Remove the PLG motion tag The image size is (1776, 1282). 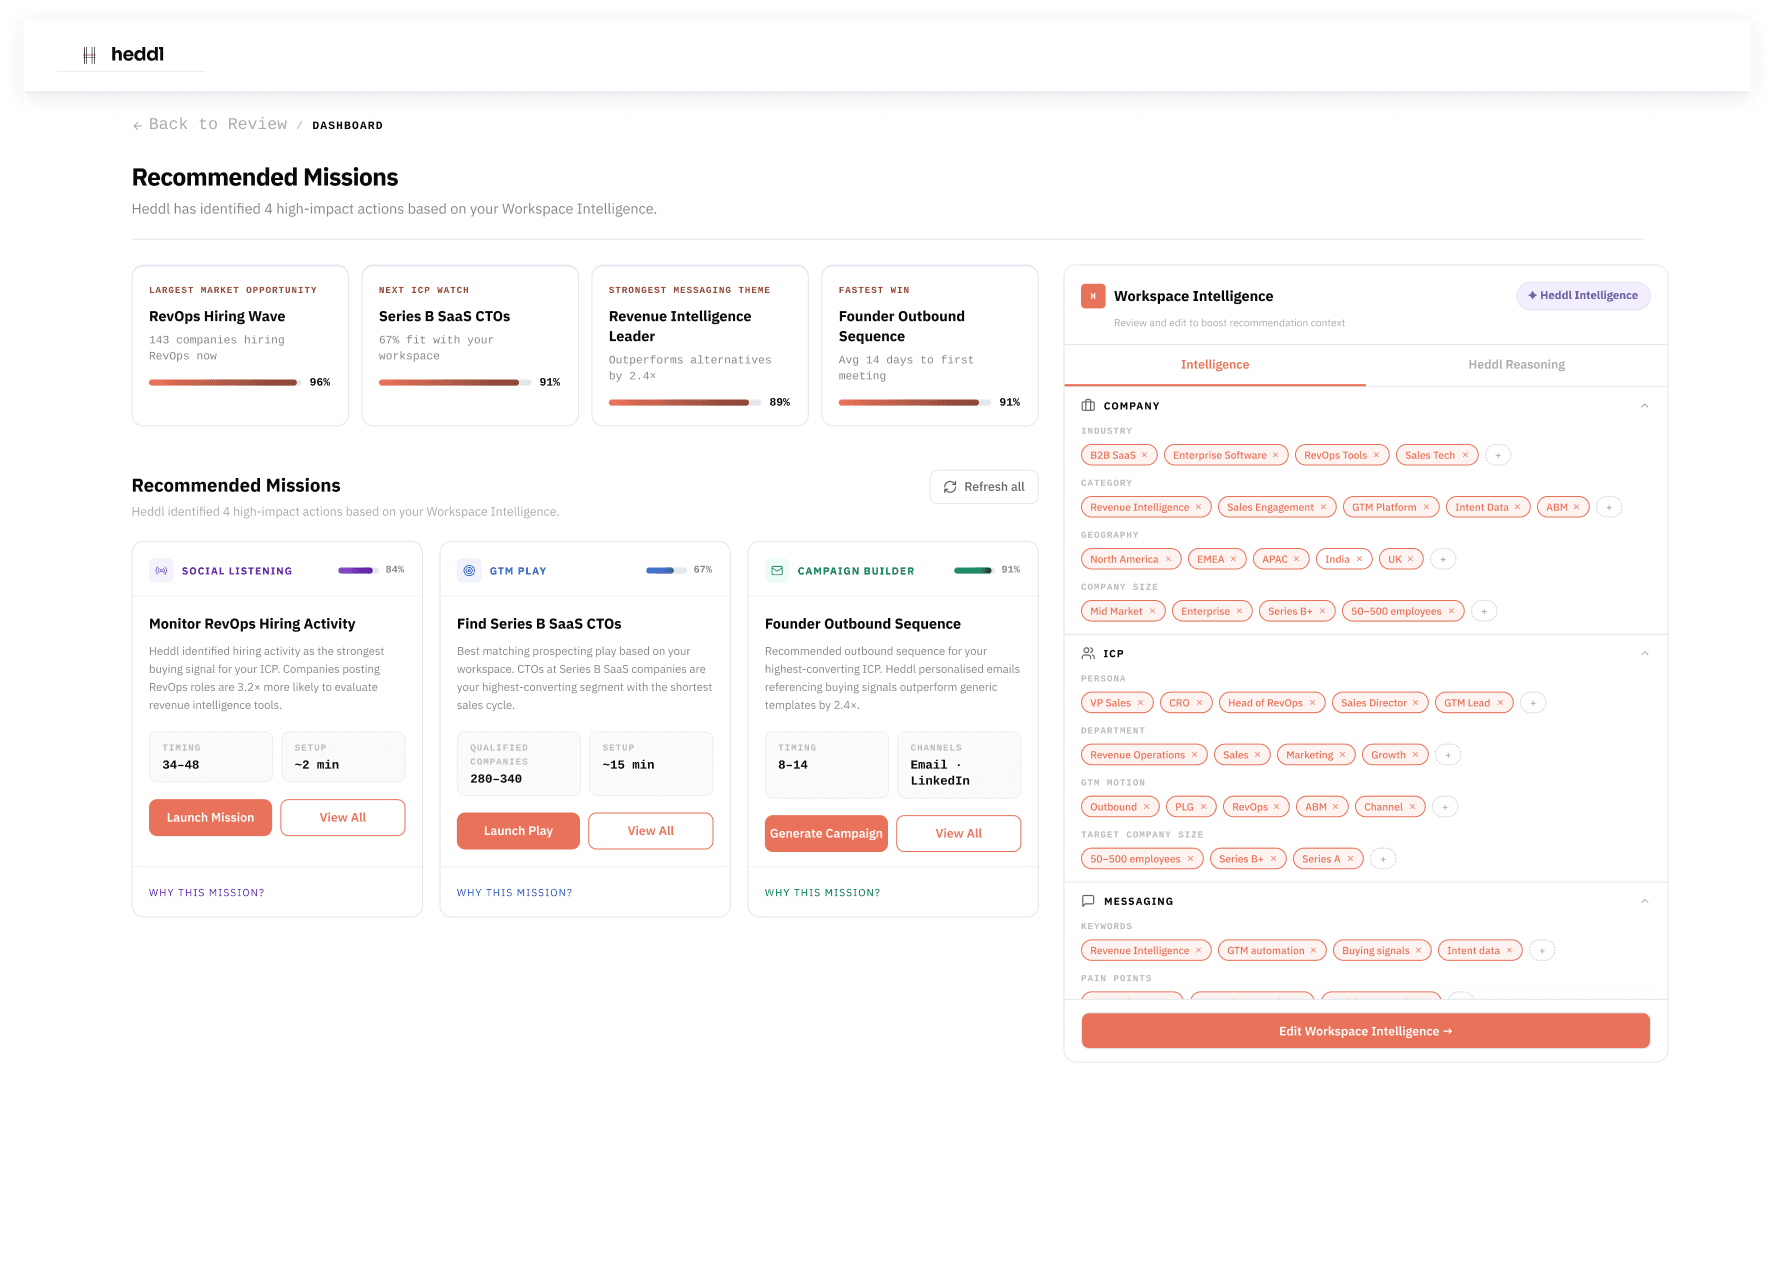[x=1204, y=807]
